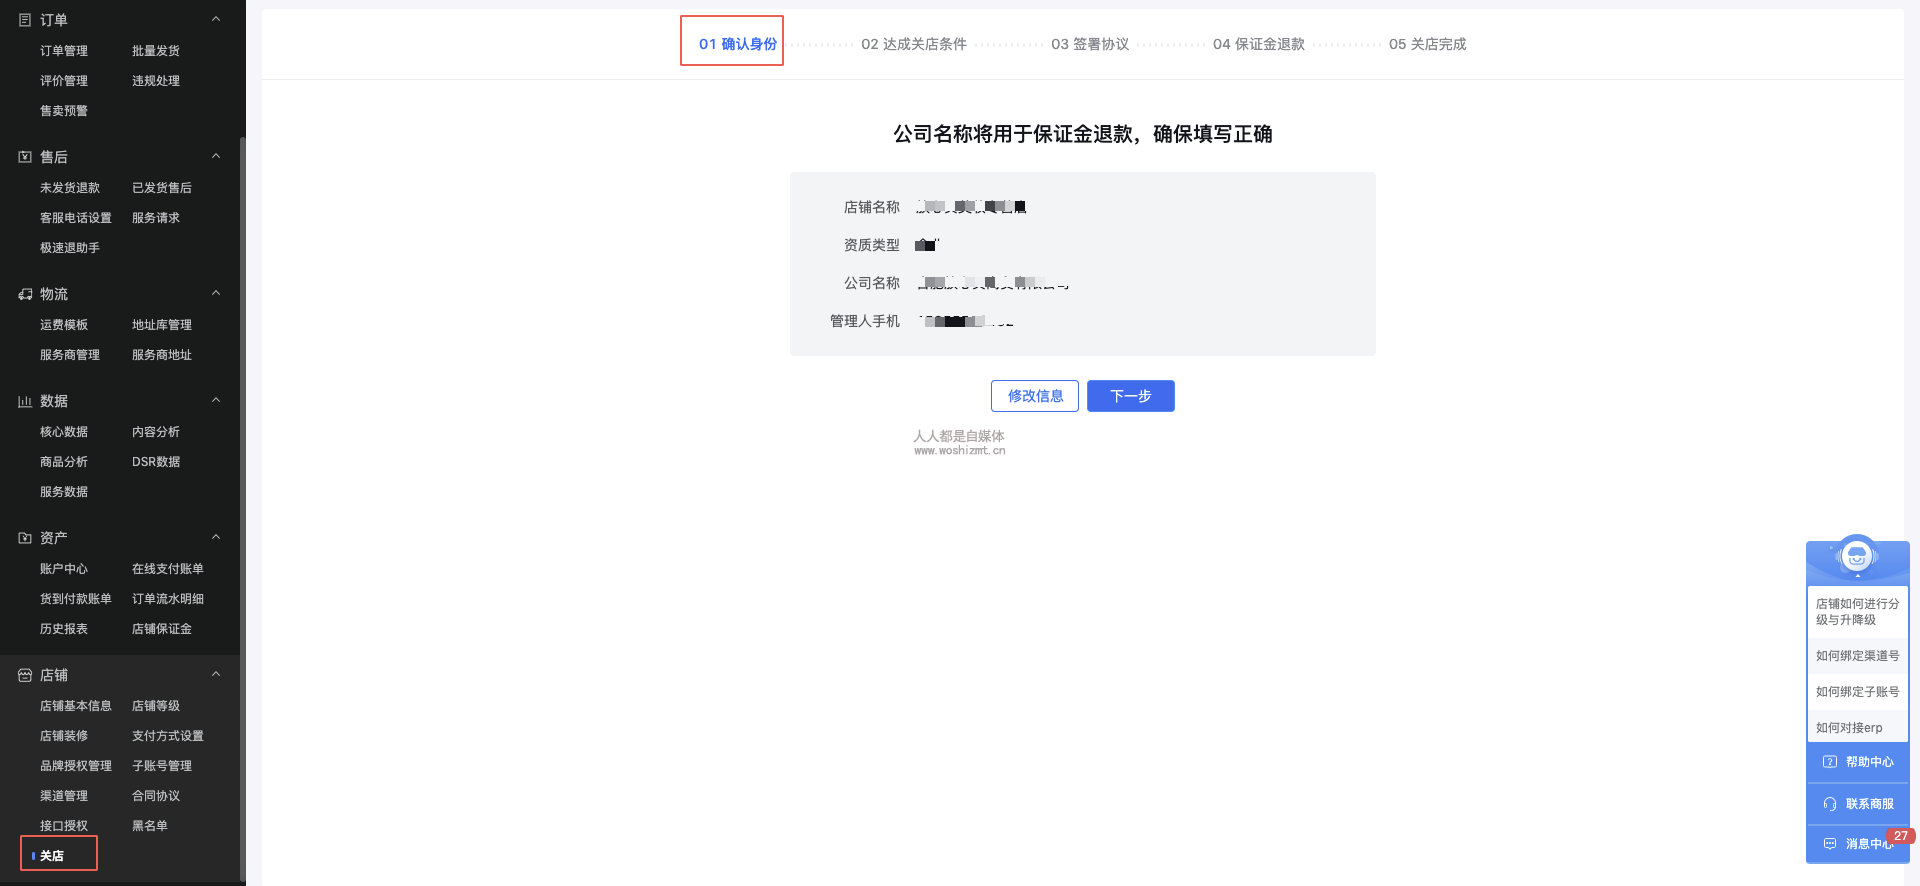Click the 资产 section icon

25,538
